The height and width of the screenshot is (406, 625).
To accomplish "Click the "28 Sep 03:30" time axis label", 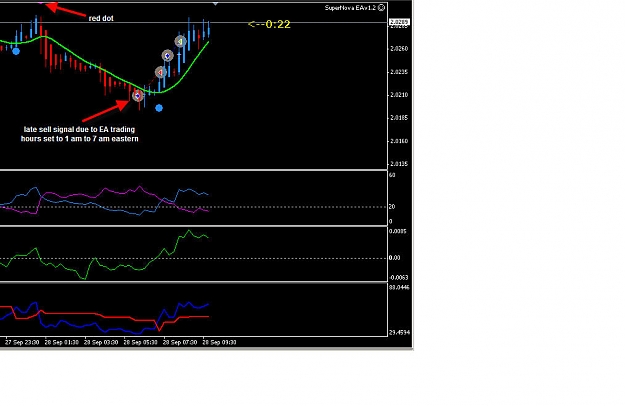I will (x=101, y=342).
